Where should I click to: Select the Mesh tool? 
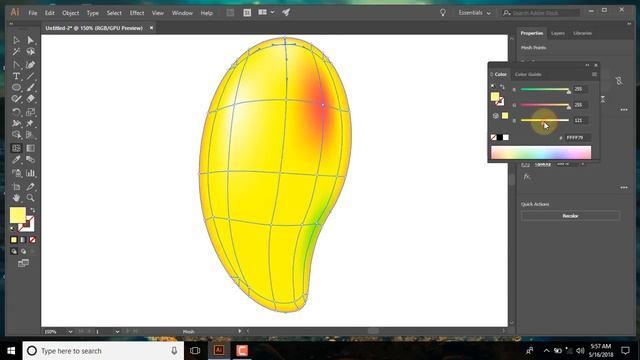pos(16,148)
